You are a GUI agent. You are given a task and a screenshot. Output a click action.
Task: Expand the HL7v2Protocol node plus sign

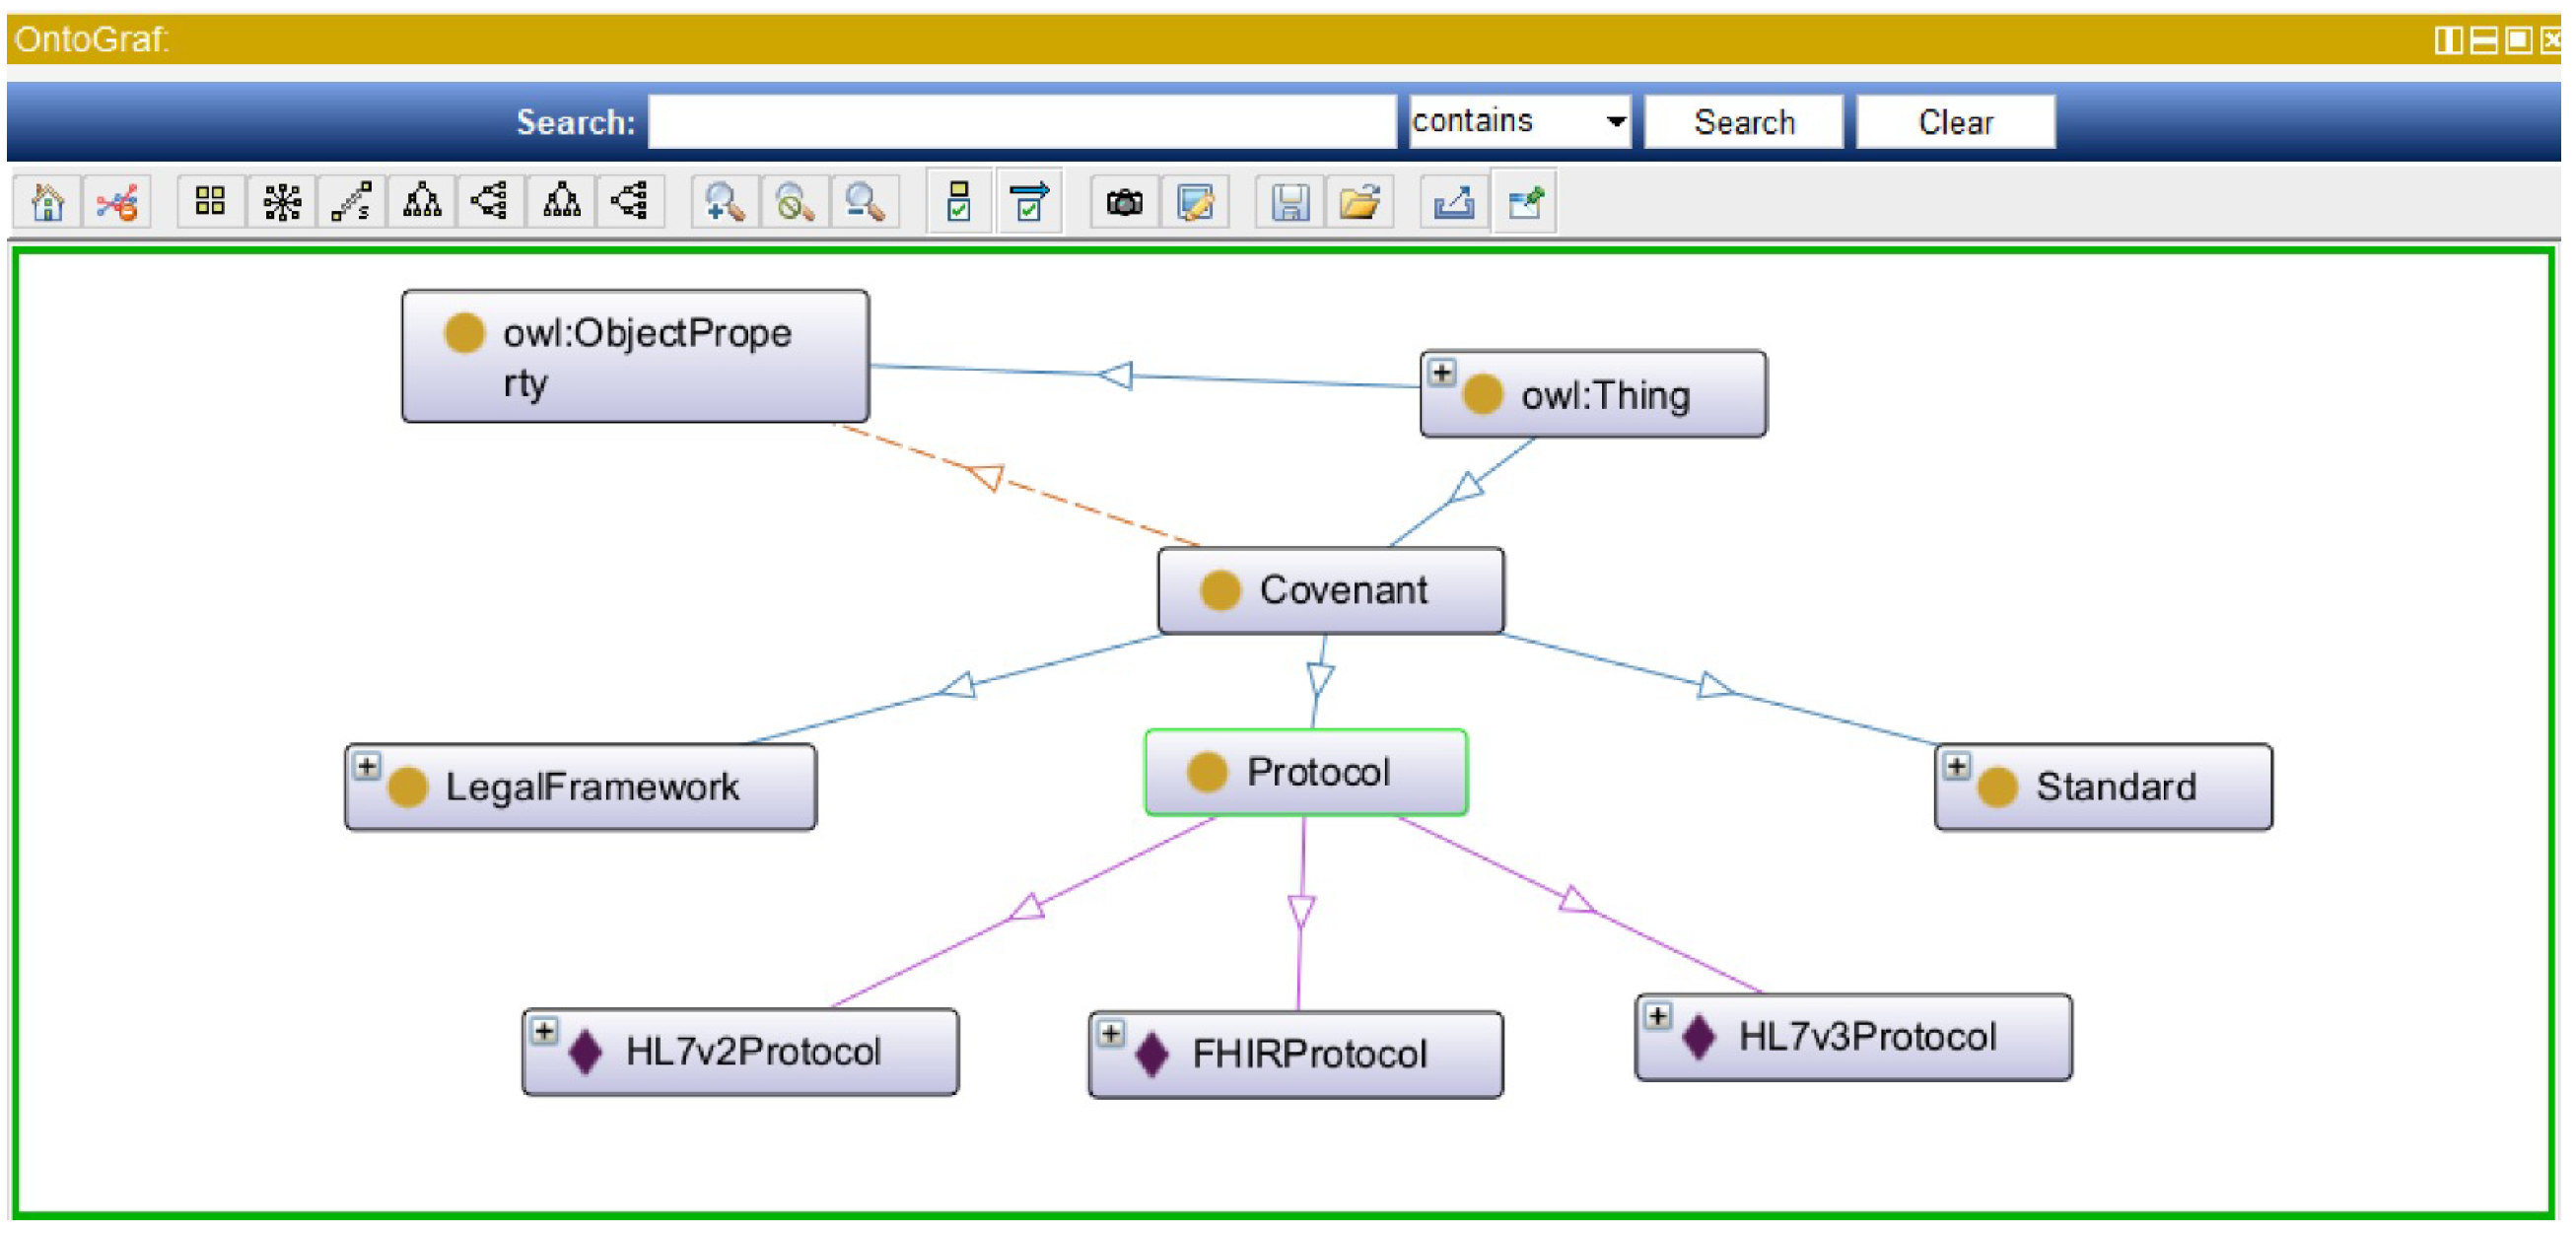[x=544, y=1031]
